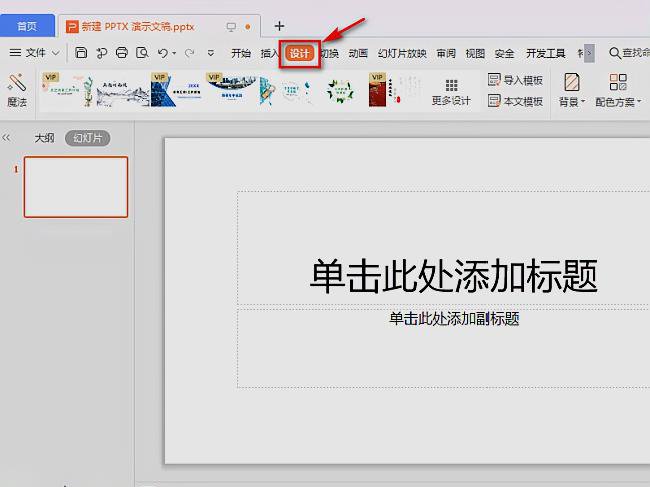Apply the blue city skyline VIP template
This screenshot has width=650, height=487.
point(232,90)
